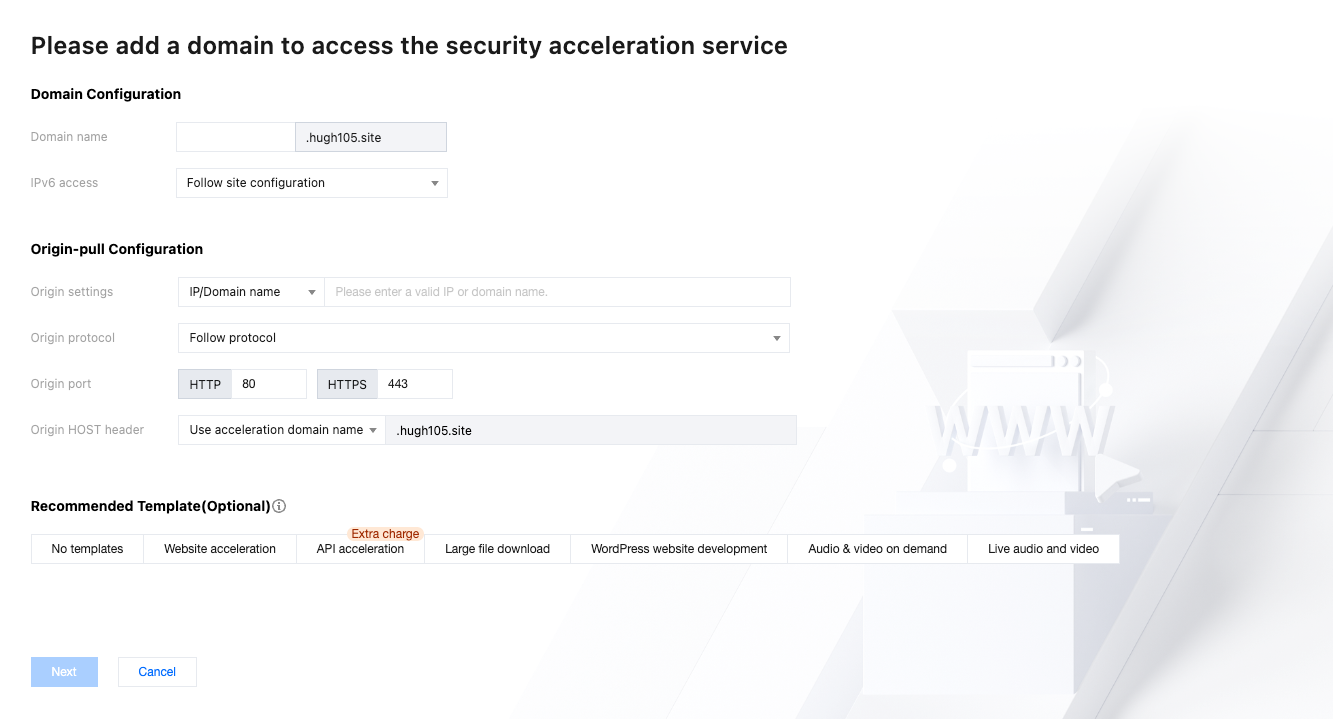Open the Origin protocol dropdown
This screenshot has height=719, width=1333.
(x=483, y=338)
